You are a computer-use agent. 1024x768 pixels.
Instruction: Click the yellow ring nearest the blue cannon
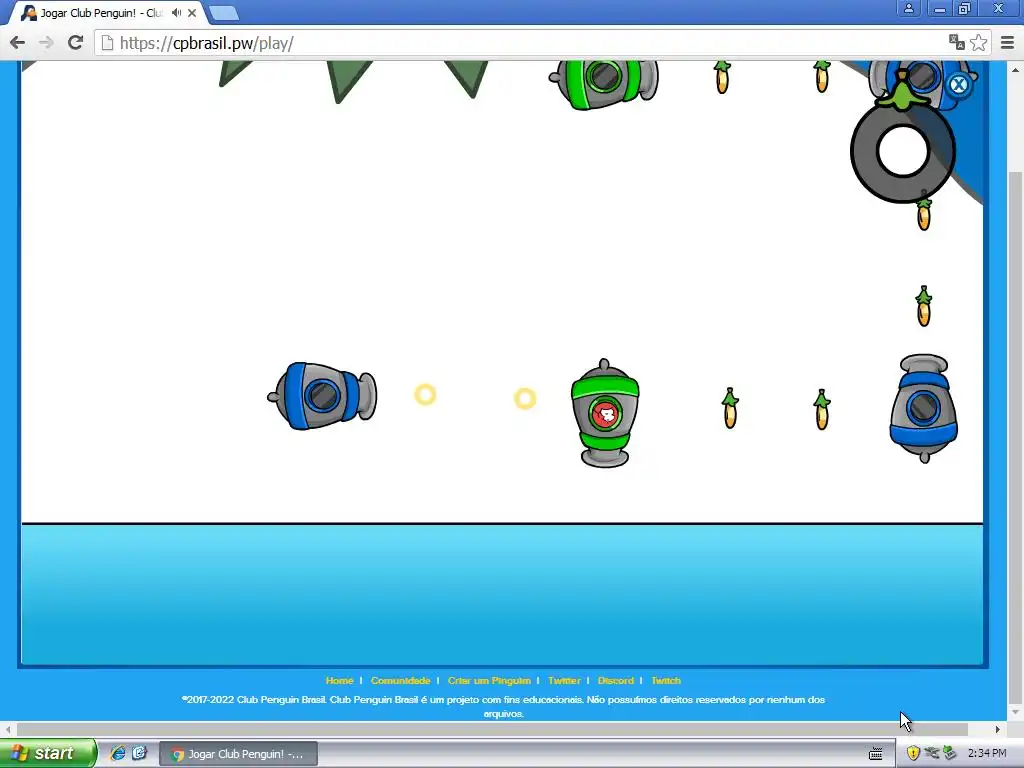[x=425, y=394]
